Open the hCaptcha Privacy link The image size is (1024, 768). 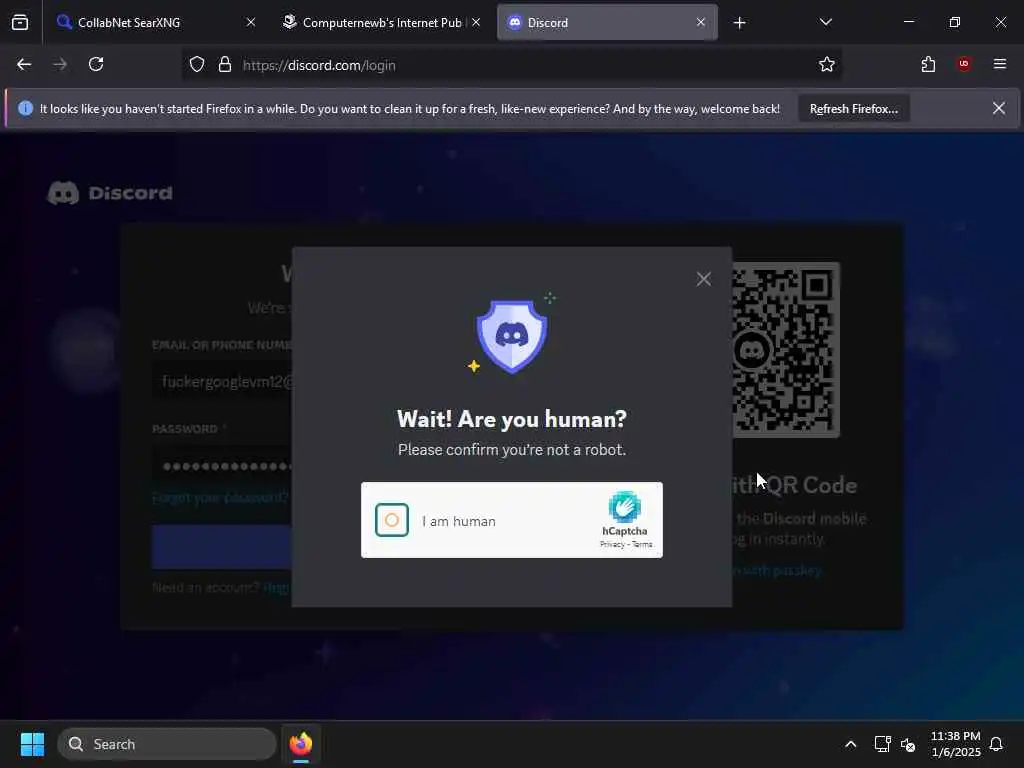pyautogui.click(x=612, y=545)
